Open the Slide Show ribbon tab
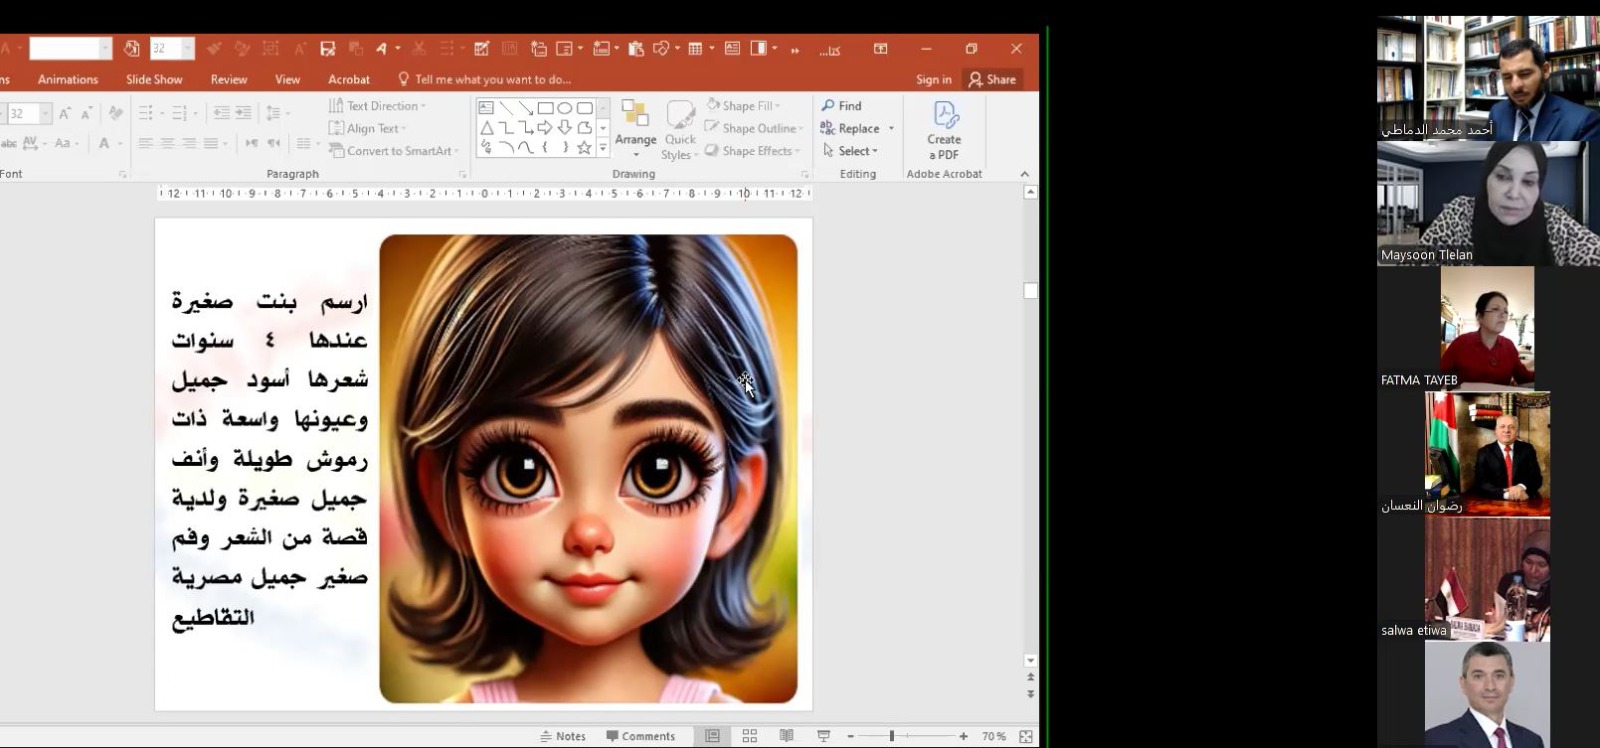Screen dimensions: 1600x748 [x=154, y=79]
